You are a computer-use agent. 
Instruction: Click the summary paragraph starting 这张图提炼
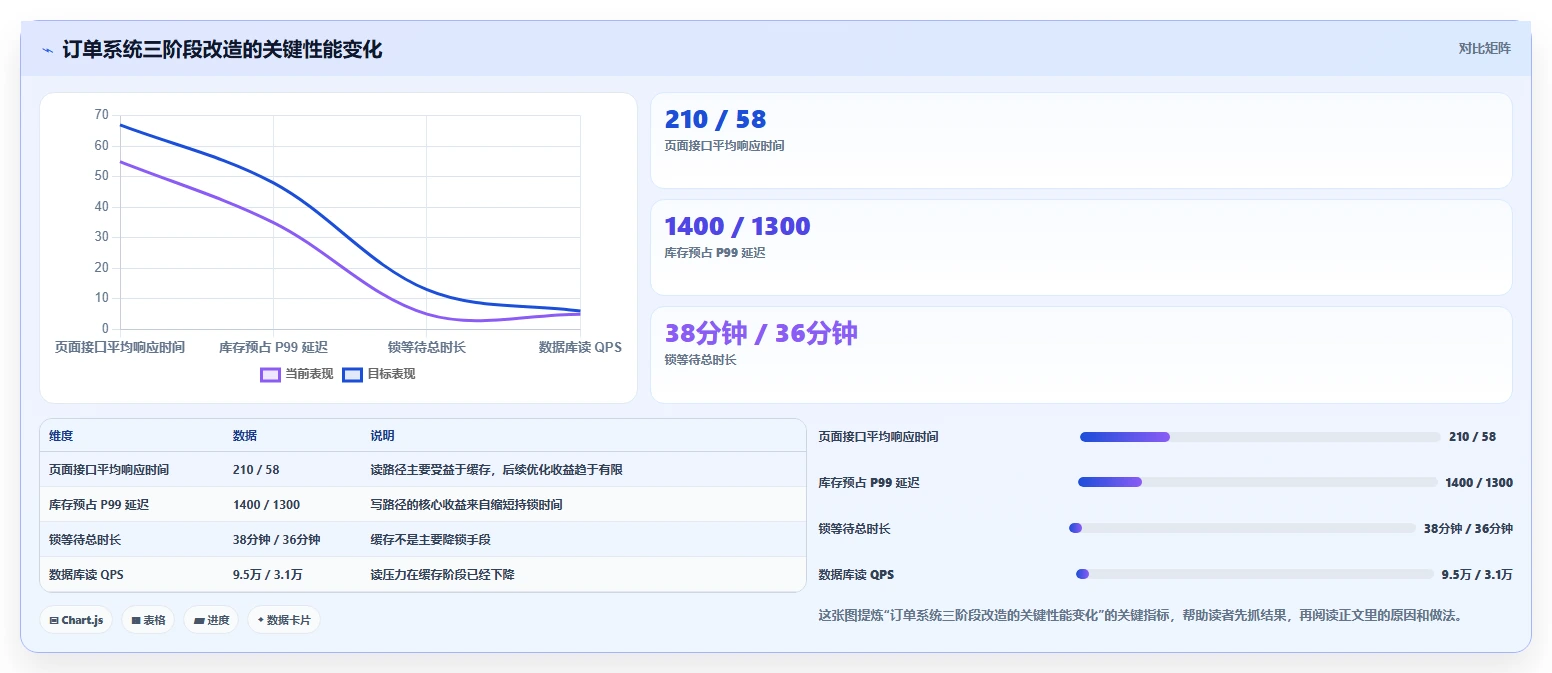[x=1143, y=615]
